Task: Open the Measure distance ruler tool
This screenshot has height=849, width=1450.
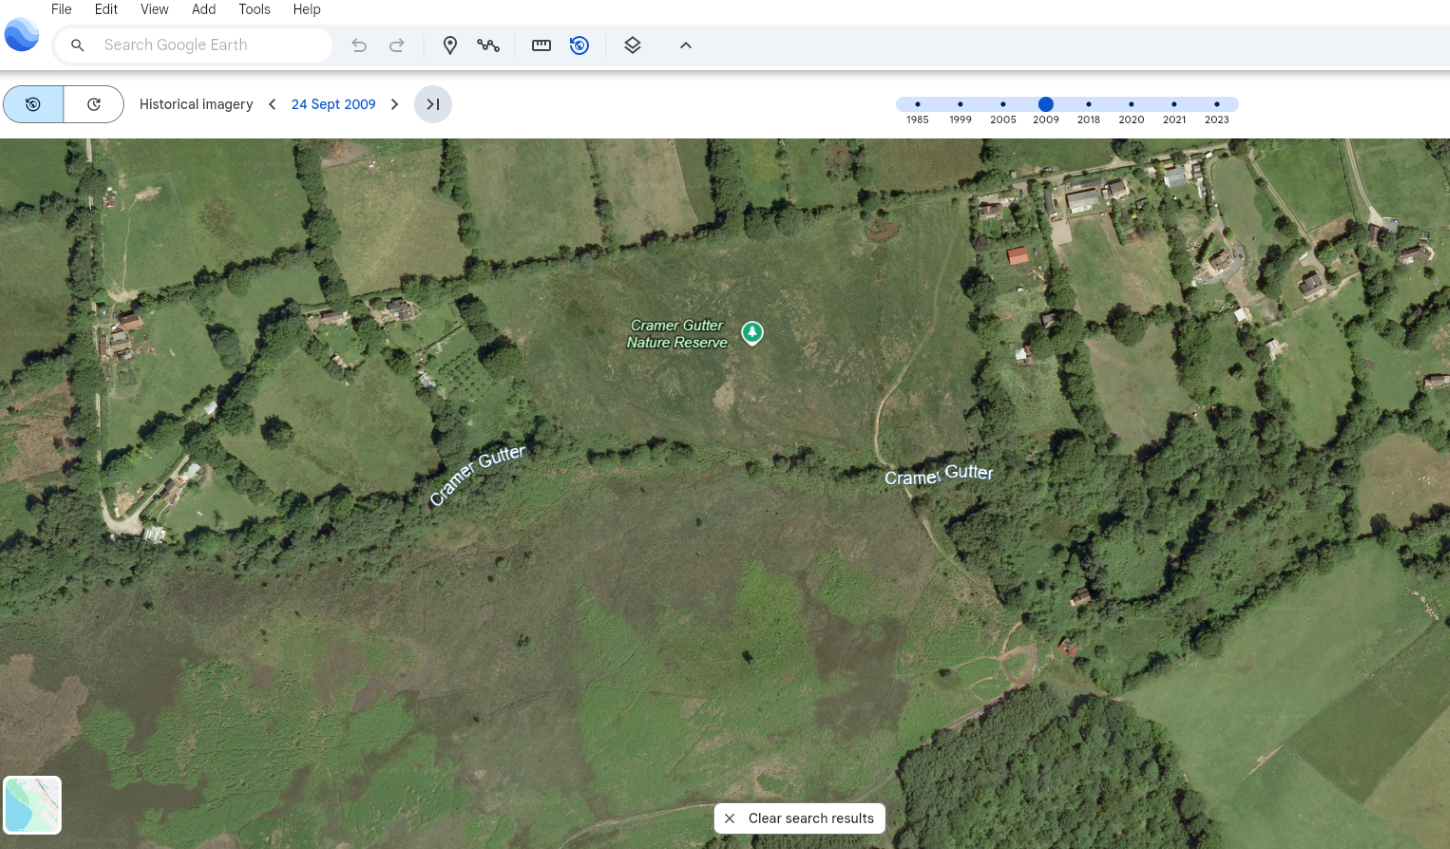Action: pyautogui.click(x=541, y=45)
